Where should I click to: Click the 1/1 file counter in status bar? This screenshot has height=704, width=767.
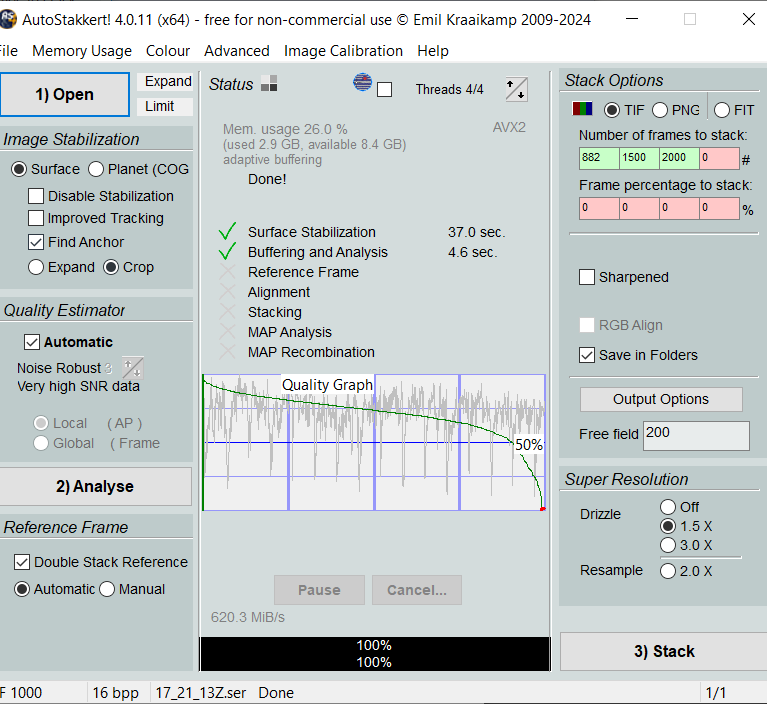(716, 693)
